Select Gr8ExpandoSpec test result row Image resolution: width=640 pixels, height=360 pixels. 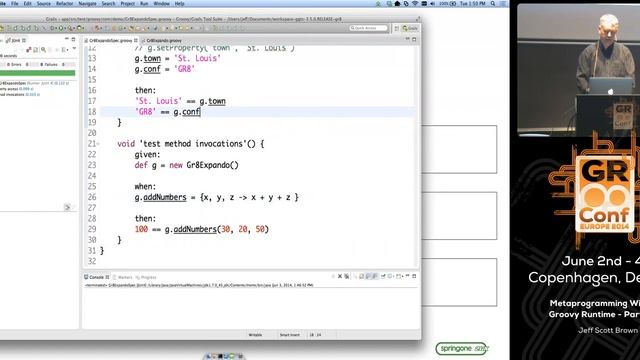[x=35, y=83]
